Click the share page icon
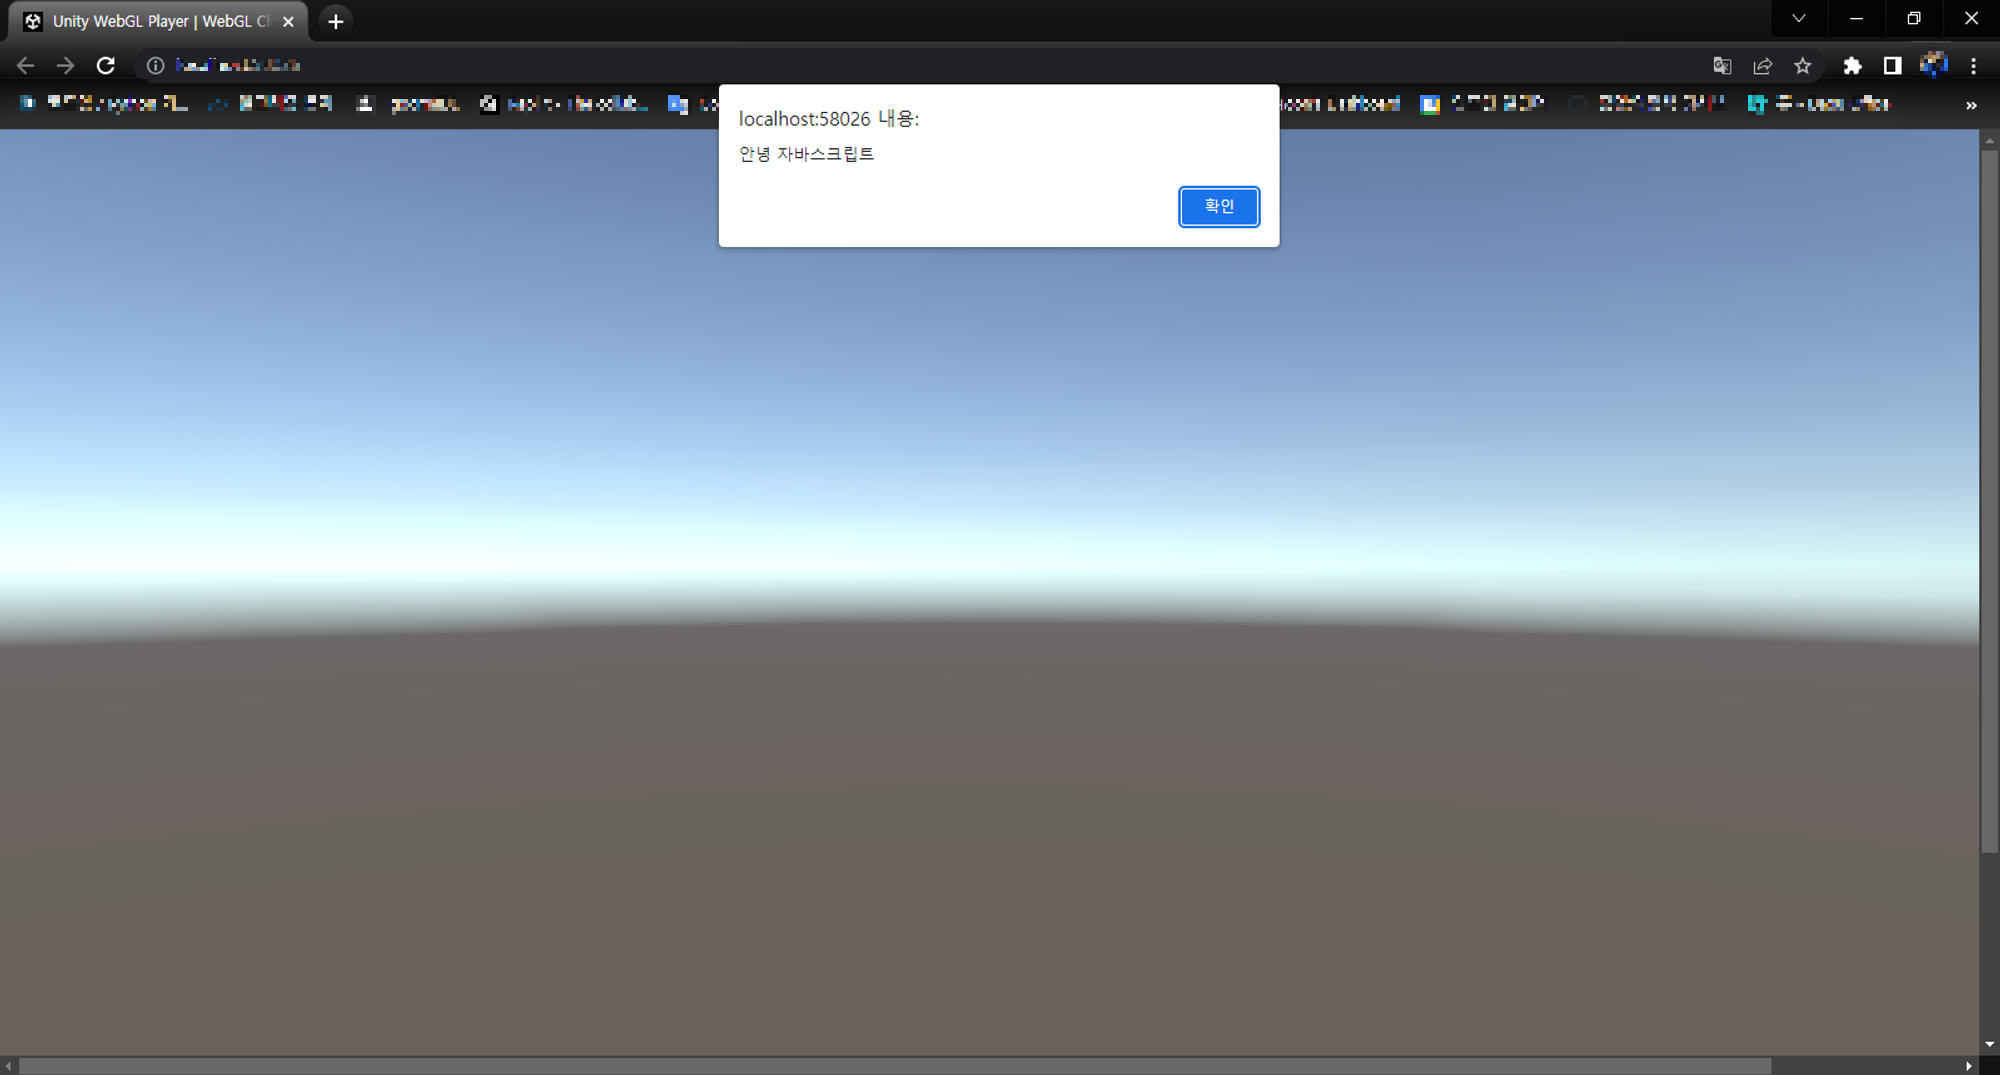This screenshot has width=2000, height=1075. (1762, 65)
